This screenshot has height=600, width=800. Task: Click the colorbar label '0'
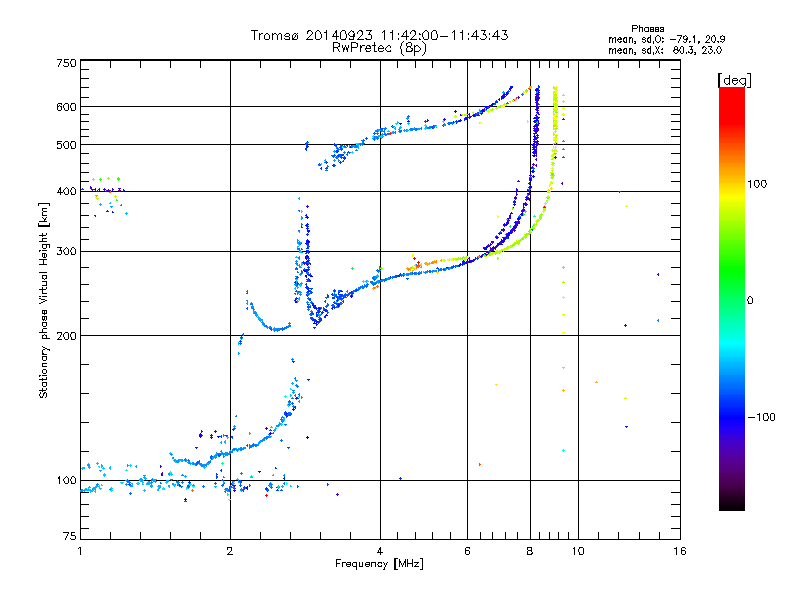click(750, 301)
